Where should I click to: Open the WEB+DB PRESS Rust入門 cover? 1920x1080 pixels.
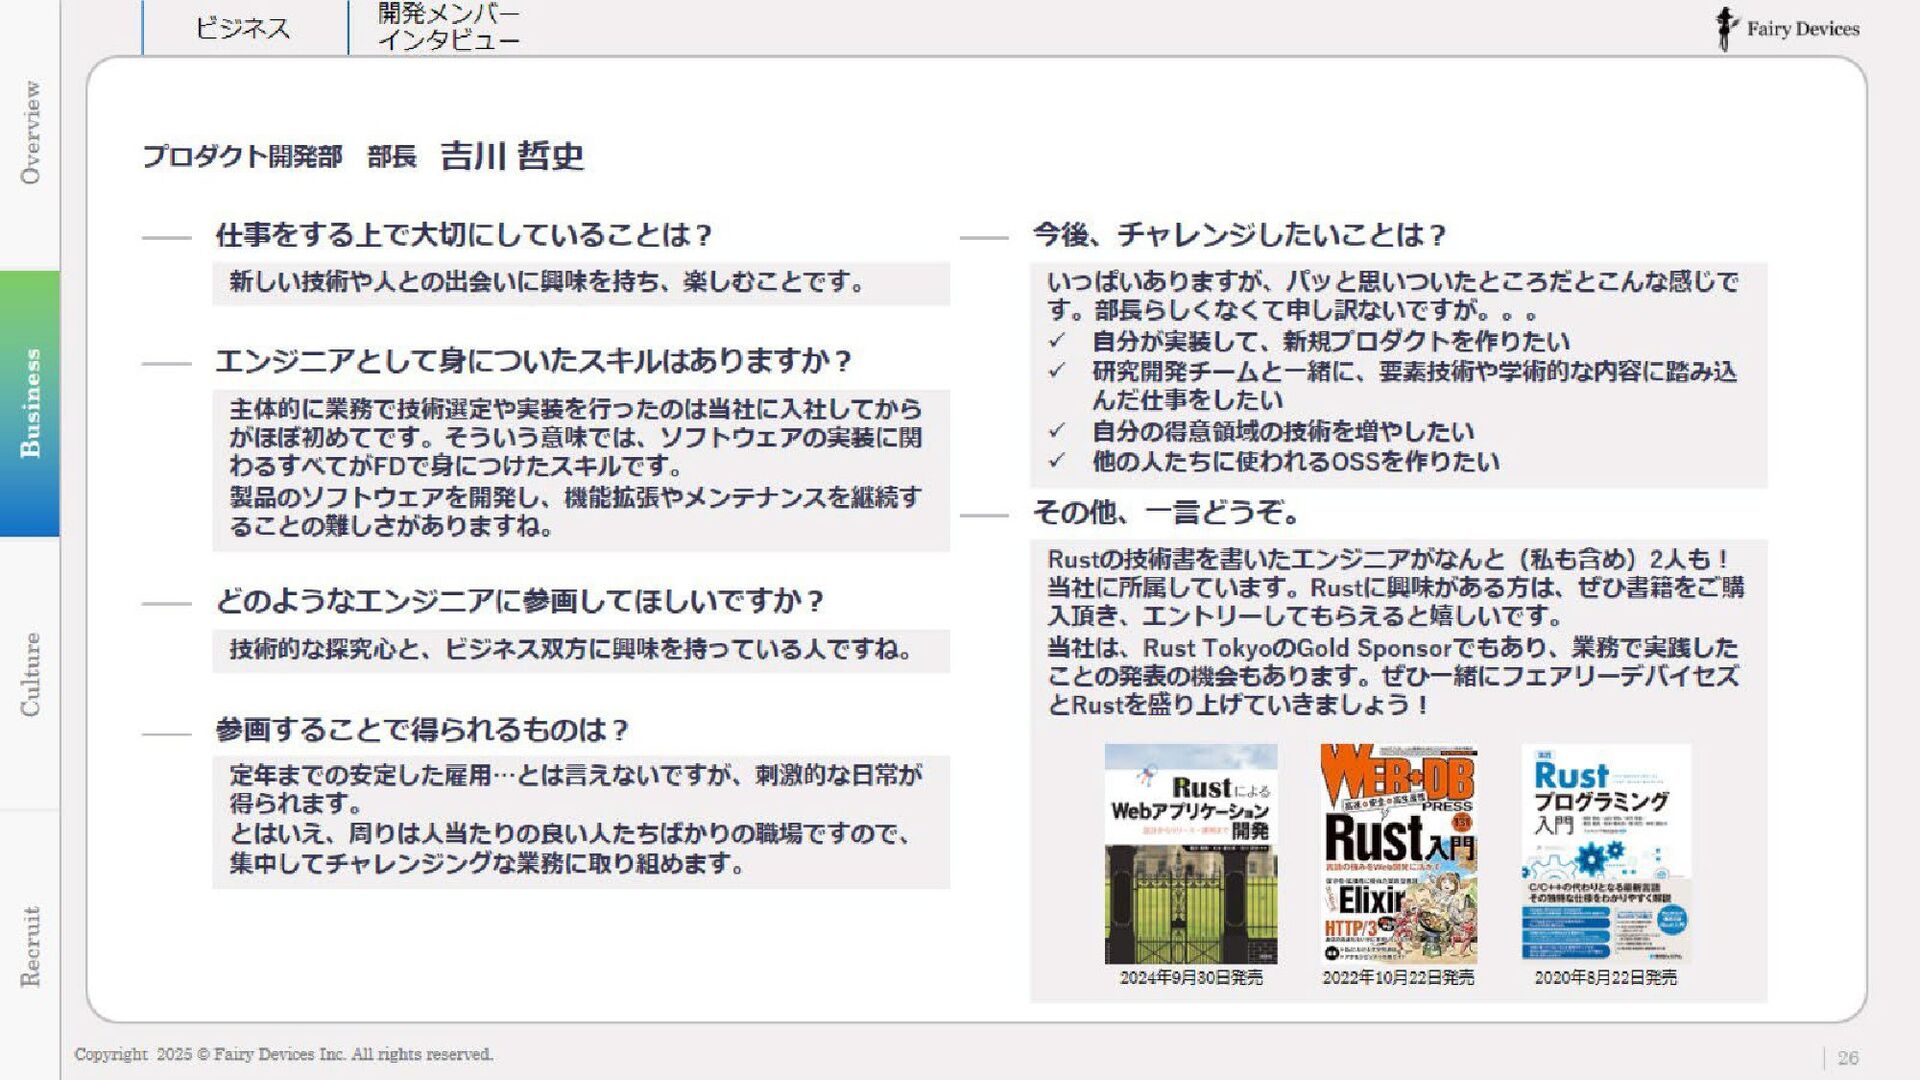(x=1398, y=854)
